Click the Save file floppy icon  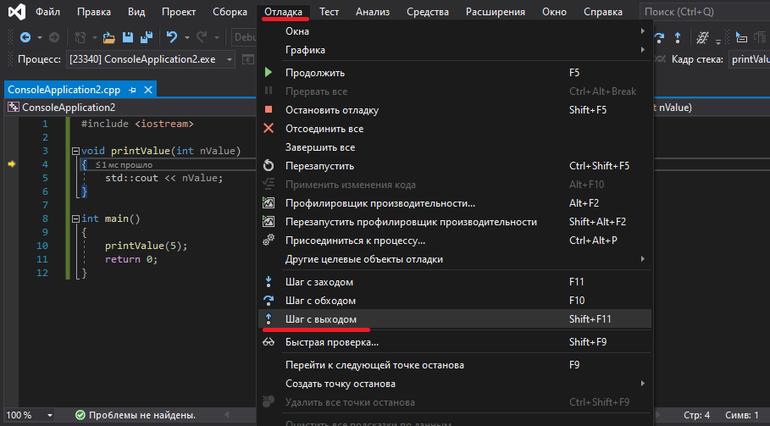[128, 37]
